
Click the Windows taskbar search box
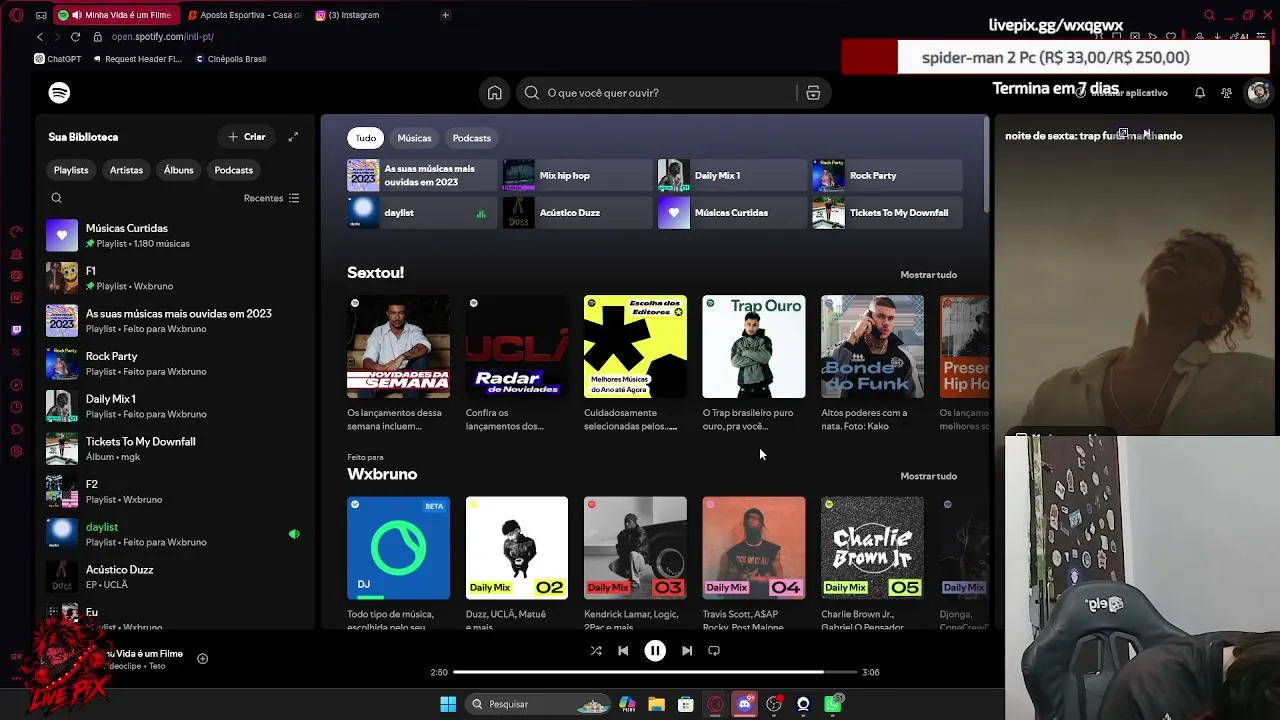540,704
